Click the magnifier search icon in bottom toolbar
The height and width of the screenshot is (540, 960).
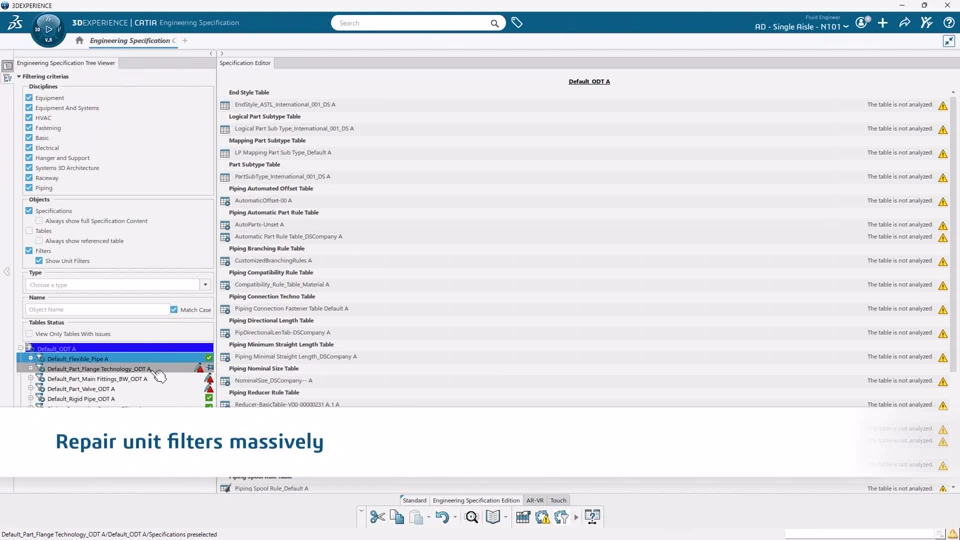(471, 517)
